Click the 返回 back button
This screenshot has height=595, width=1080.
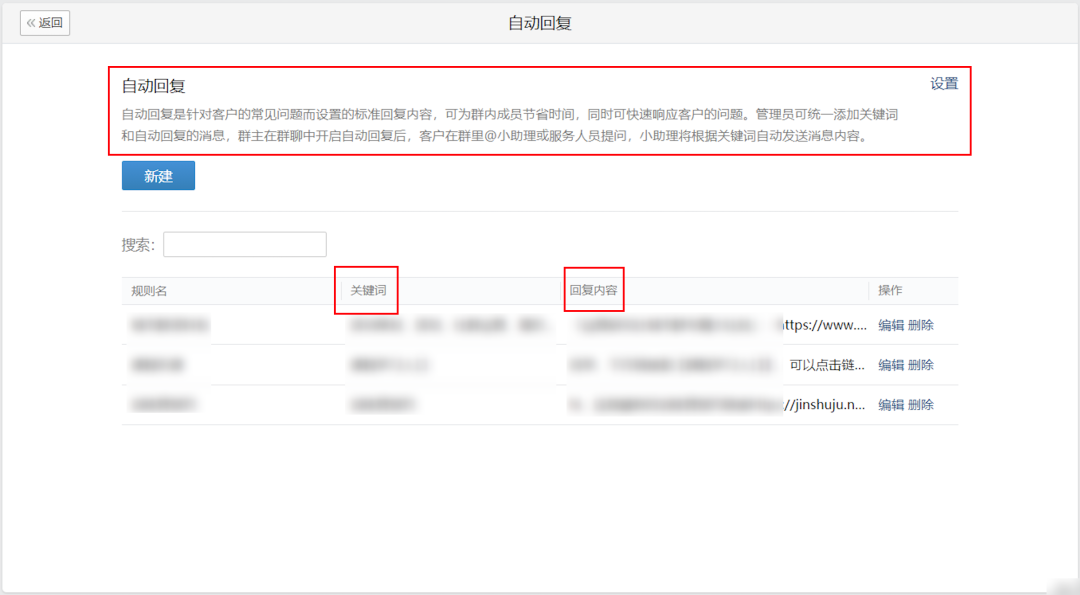45,23
